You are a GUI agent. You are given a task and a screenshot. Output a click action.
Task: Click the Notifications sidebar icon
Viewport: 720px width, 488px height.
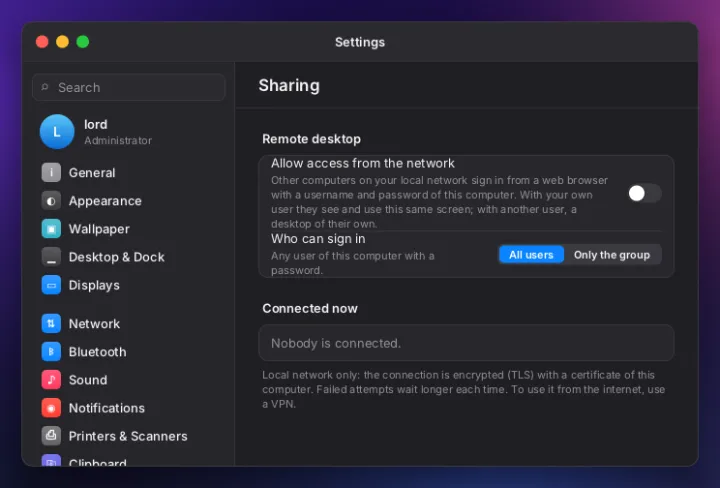[x=51, y=408]
